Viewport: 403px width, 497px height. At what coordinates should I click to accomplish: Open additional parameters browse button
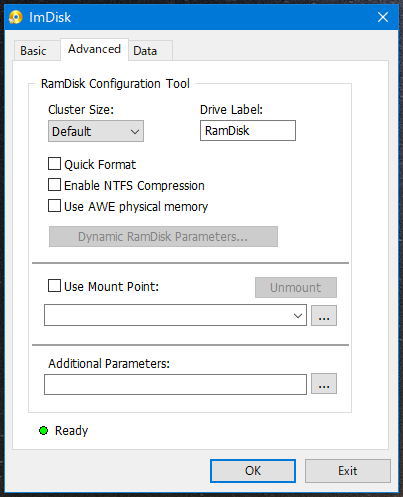[x=324, y=384]
